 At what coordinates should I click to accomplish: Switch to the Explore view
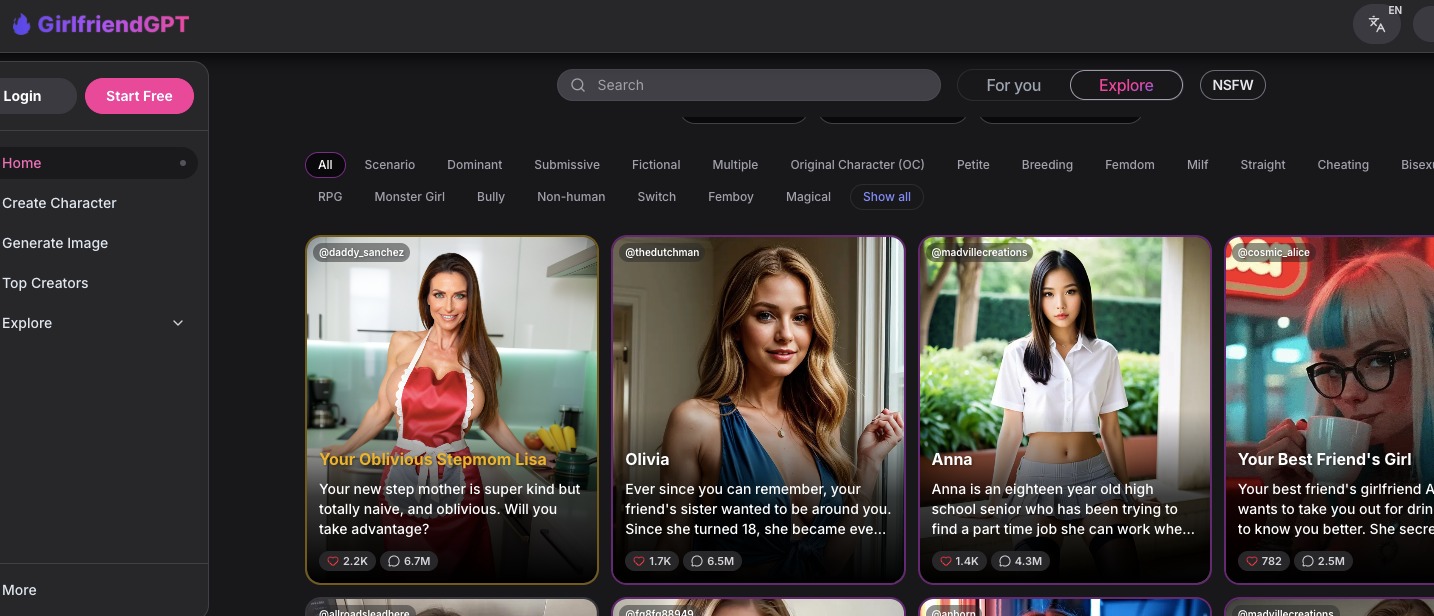(x=1126, y=85)
